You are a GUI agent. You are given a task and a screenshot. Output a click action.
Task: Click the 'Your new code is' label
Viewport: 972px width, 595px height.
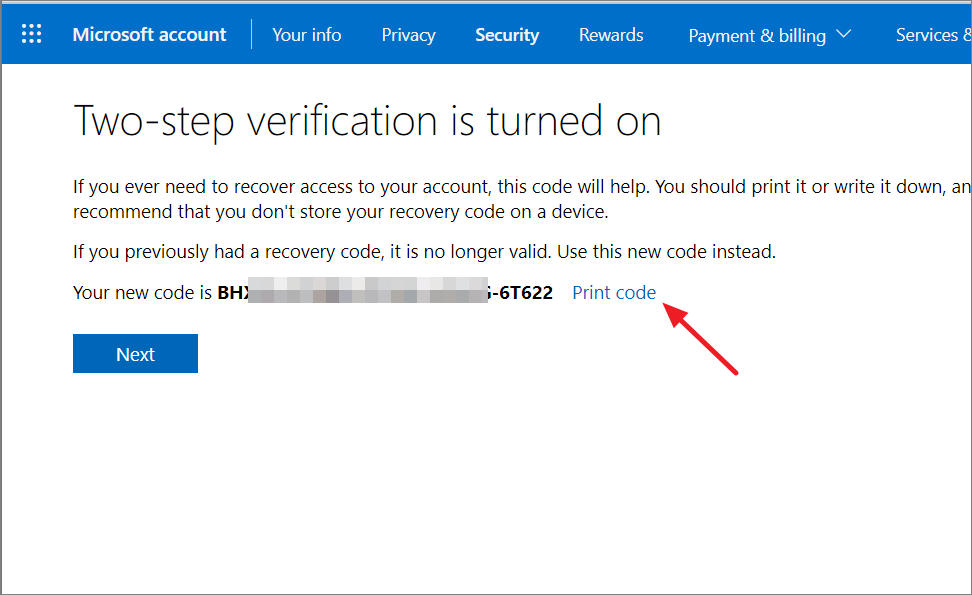(x=143, y=292)
